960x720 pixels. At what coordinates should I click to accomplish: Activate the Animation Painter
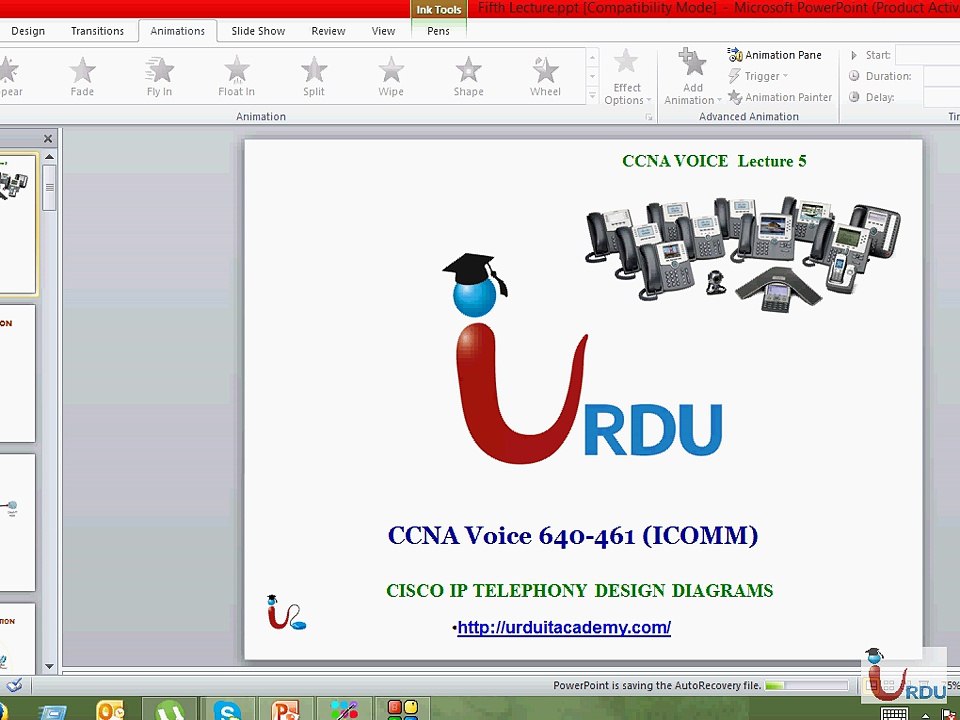coord(780,97)
